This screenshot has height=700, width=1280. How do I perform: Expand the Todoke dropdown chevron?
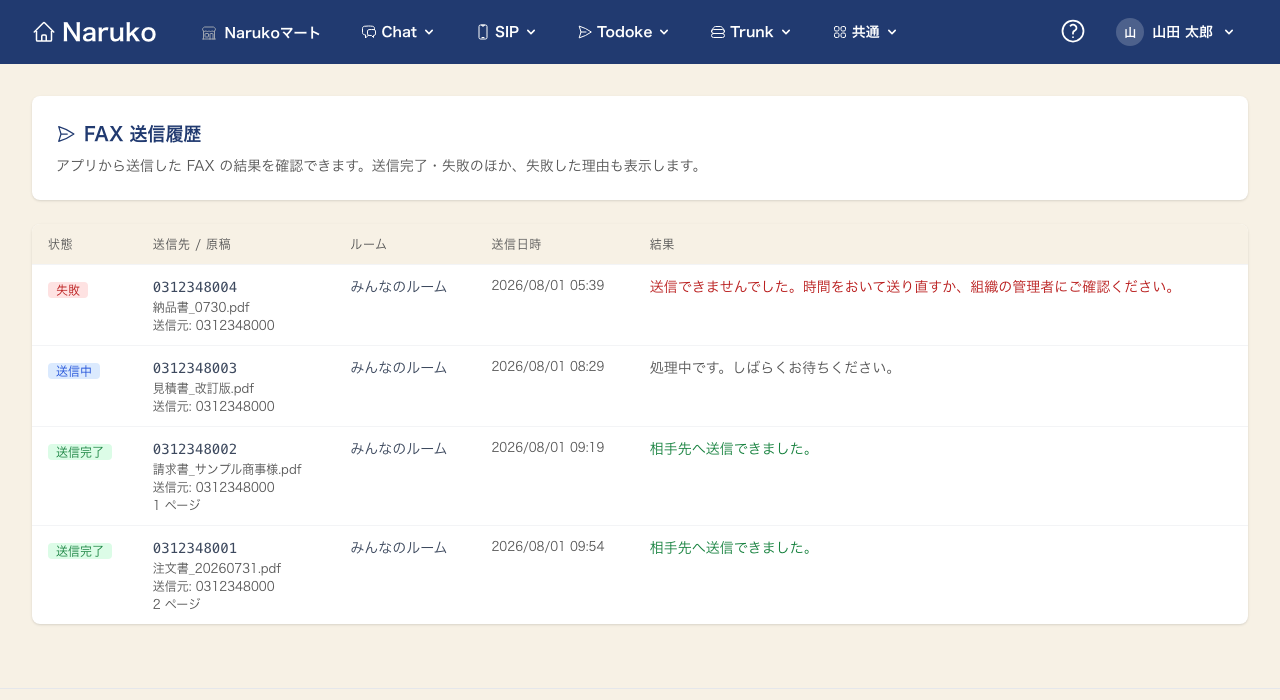pos(664,32)
